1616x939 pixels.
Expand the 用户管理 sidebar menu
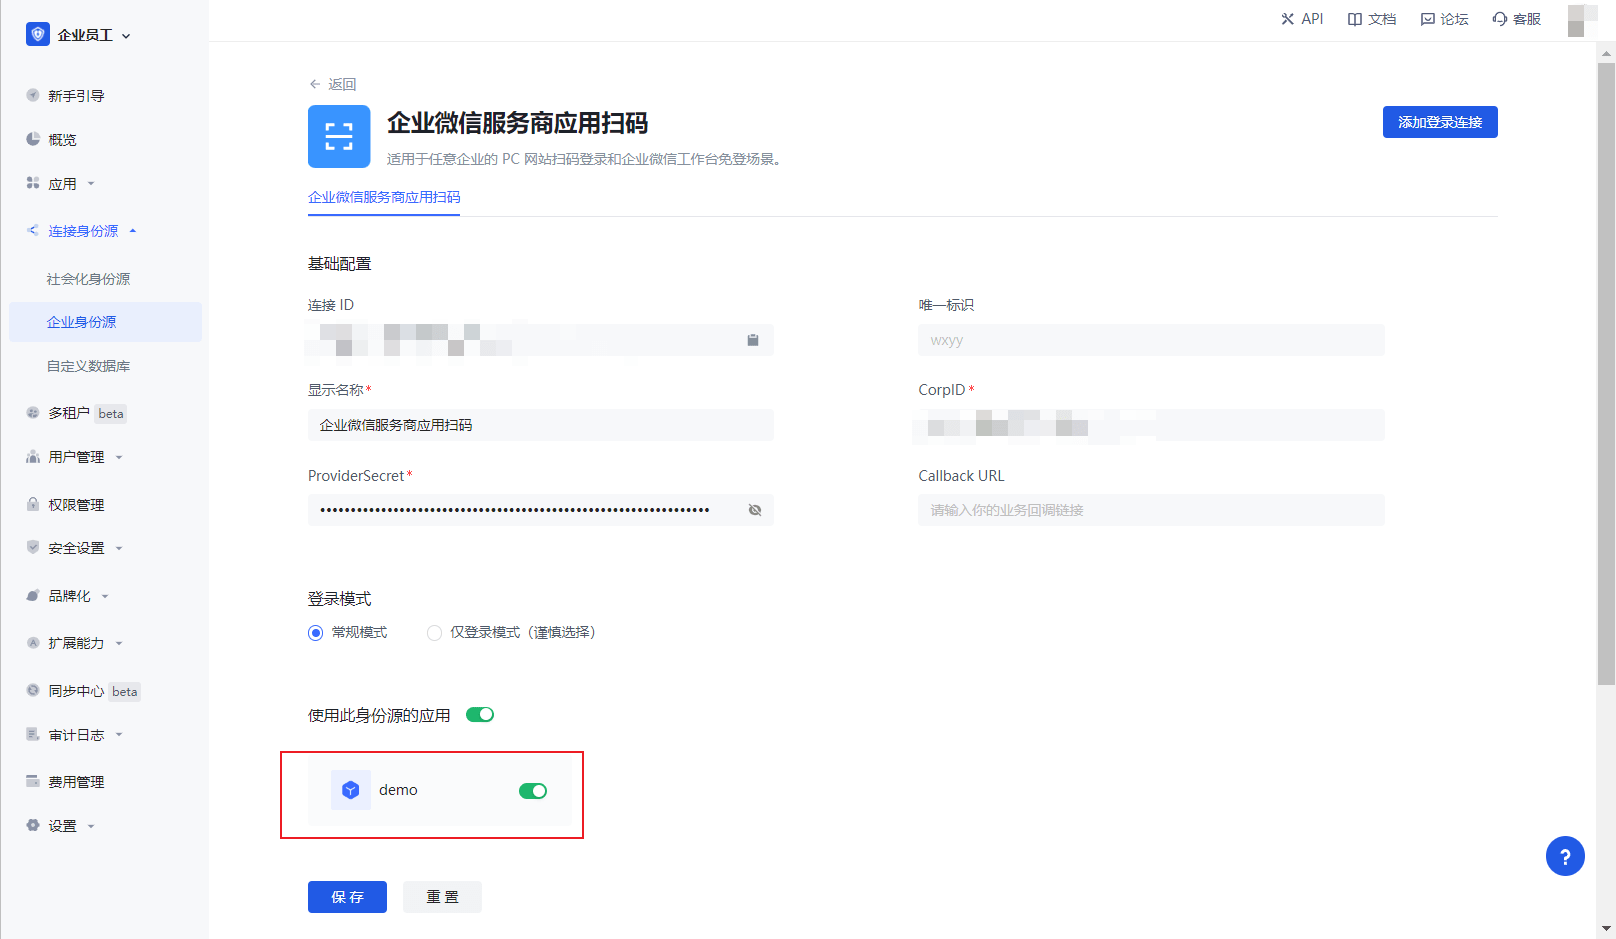click(77, 457)
